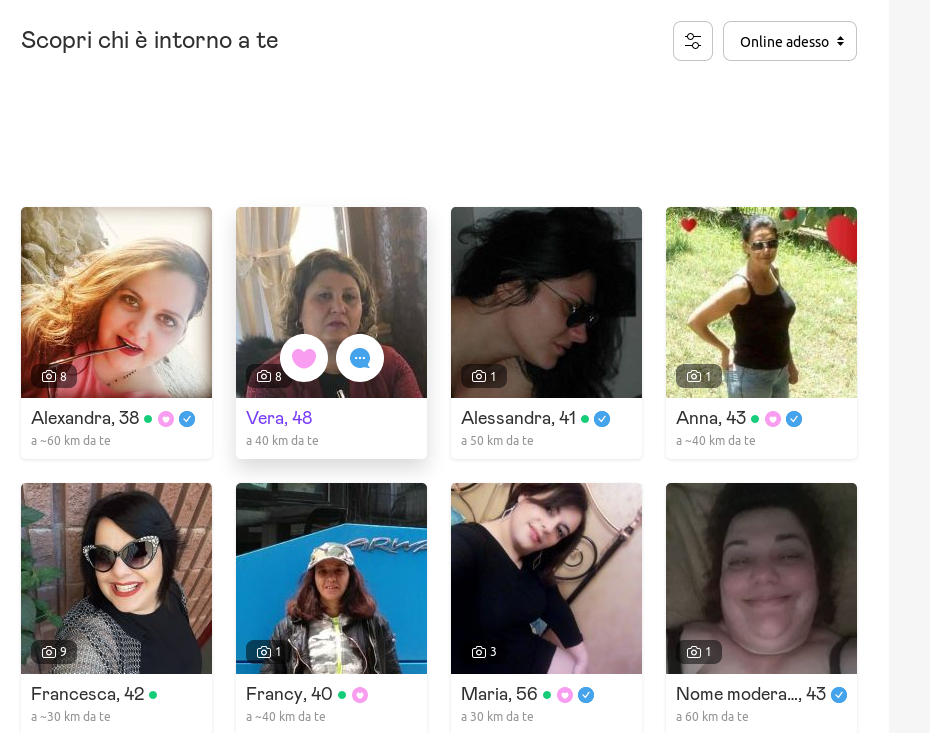930x733 pixels.
Task: Open Alessandra's profile by clicking her name
Action: coord(519,418)
